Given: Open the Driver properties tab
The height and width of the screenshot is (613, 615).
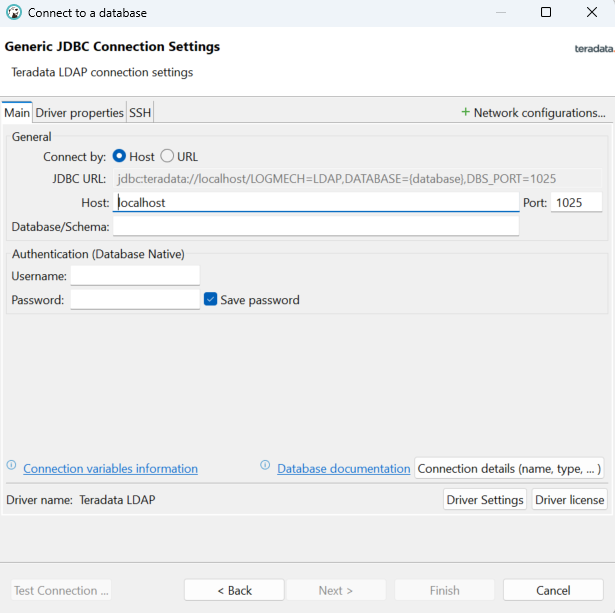Looking at the screenshot, I should [80, 113].
